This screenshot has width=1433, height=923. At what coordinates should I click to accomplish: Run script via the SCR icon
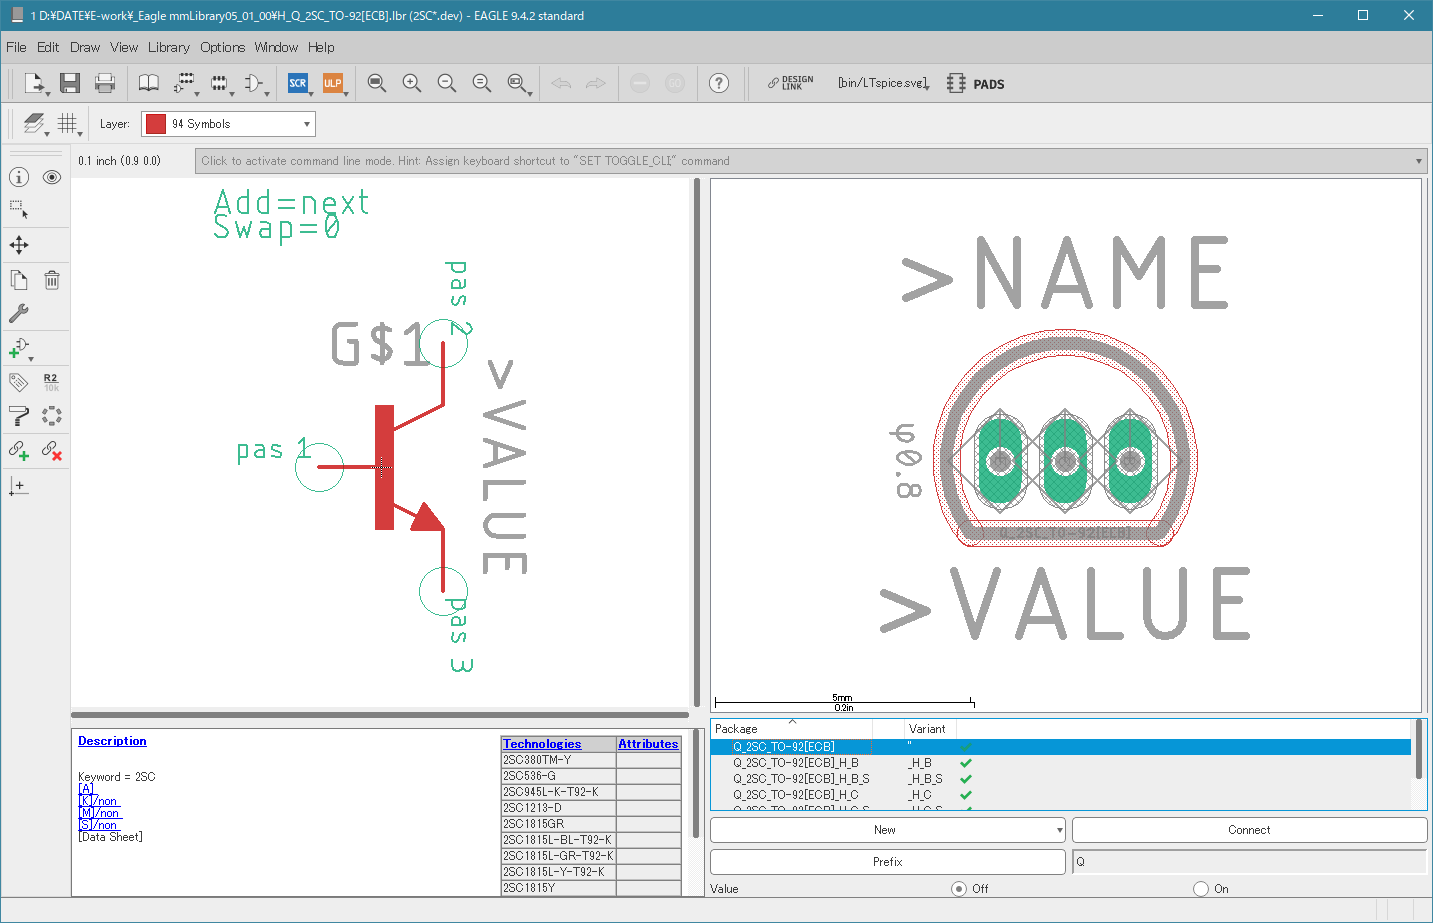(297, 83)
